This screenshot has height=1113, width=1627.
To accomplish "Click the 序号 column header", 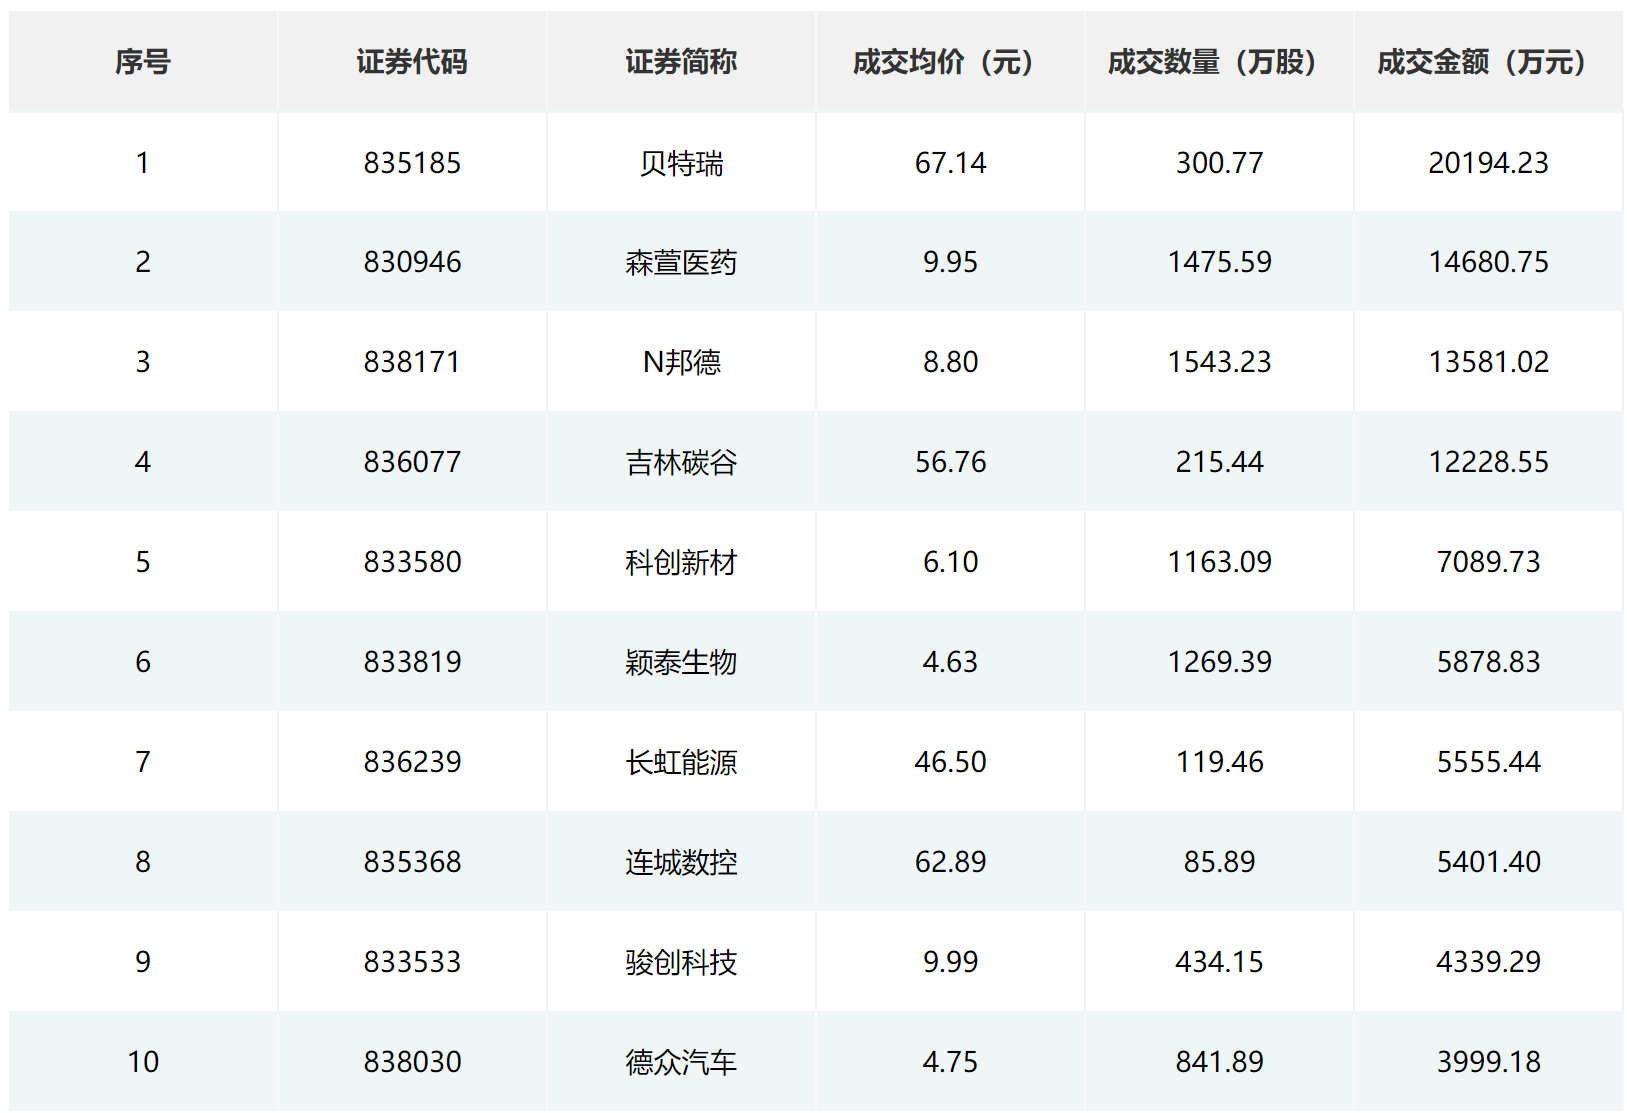I will point(143,62).
